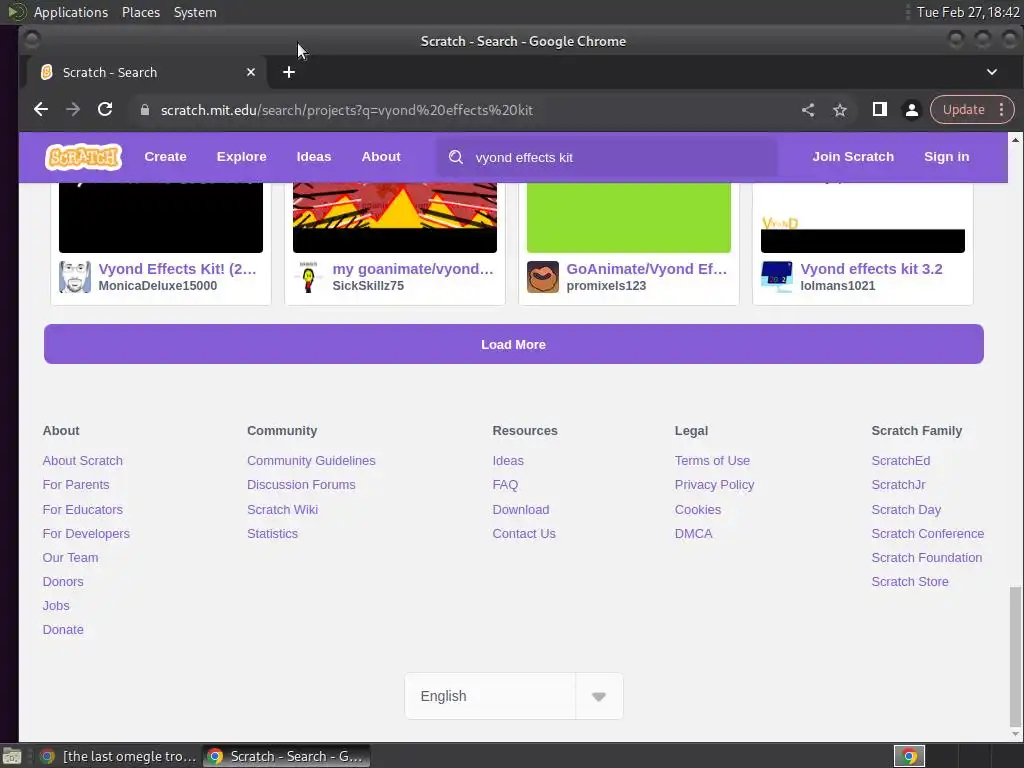Click the Applications menu icon in top panel

[x=16, y=12]
